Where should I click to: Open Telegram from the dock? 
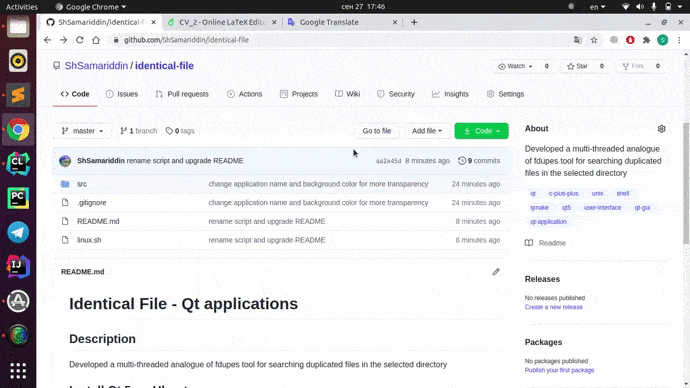click(18, 232)
